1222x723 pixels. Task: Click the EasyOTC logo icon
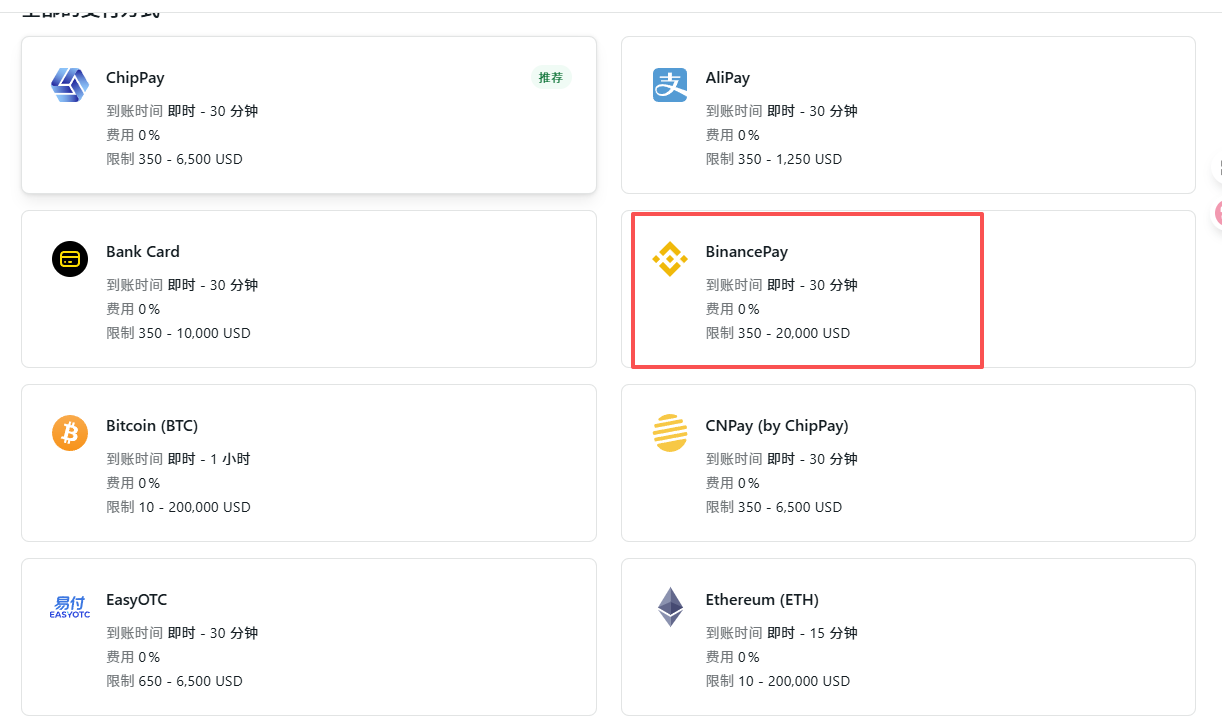pyautogui.click(x=70, y=606)
